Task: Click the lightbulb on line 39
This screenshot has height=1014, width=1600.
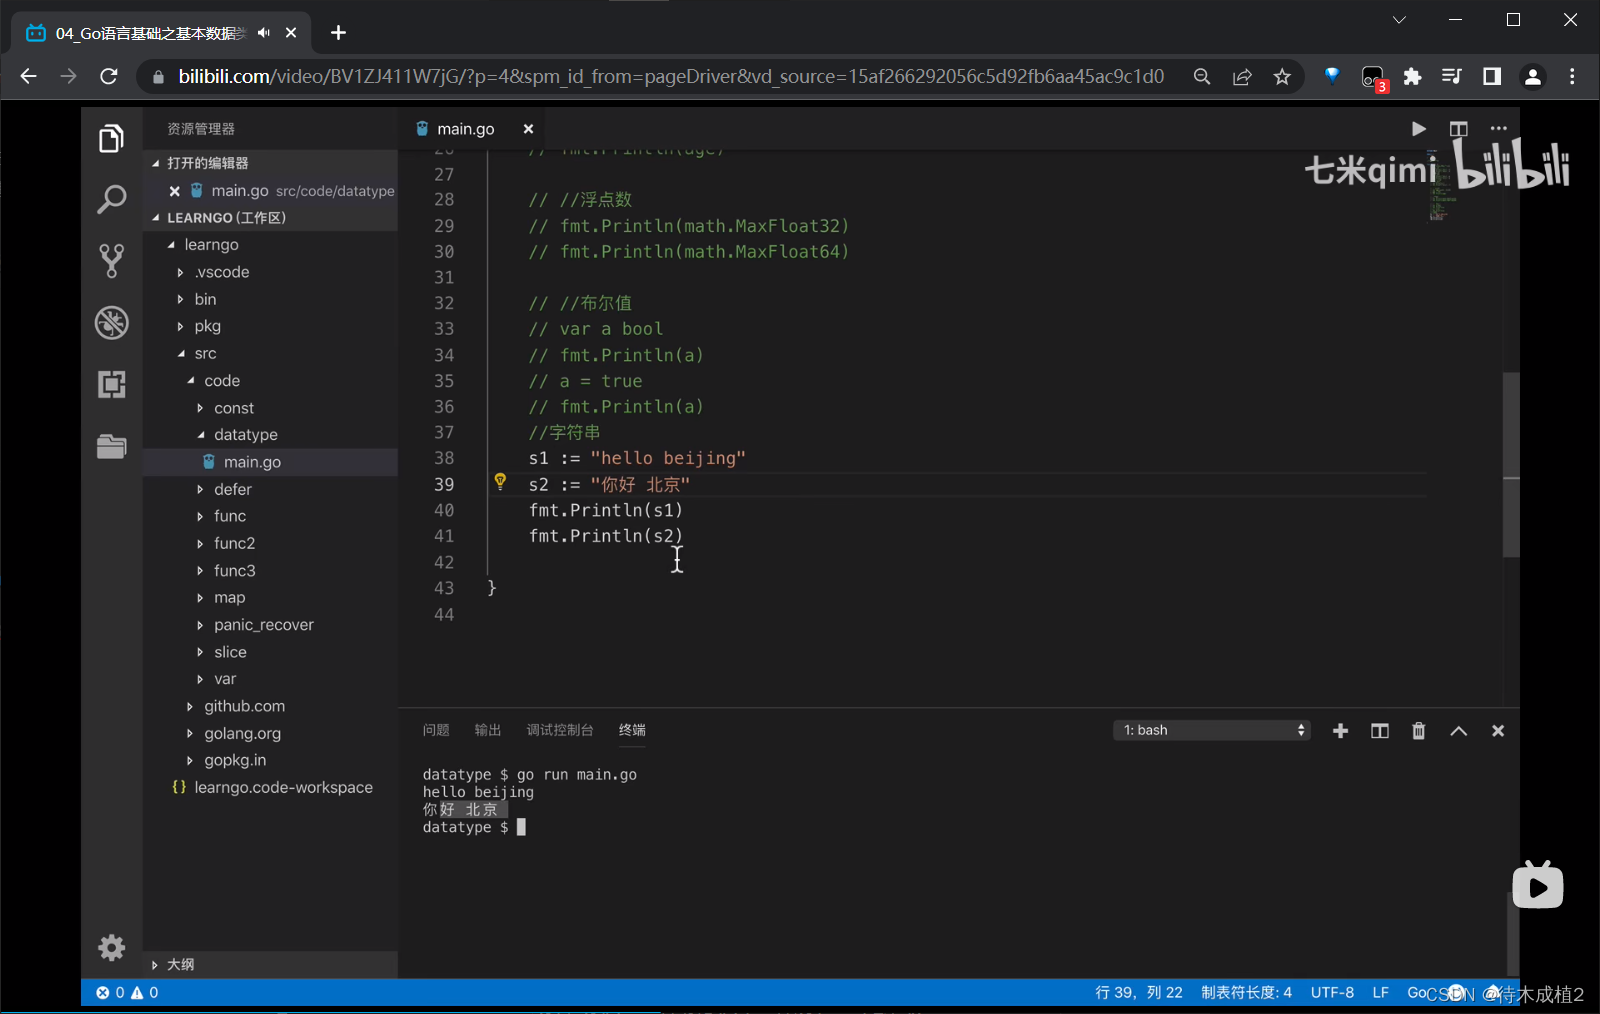Action: 500,482
